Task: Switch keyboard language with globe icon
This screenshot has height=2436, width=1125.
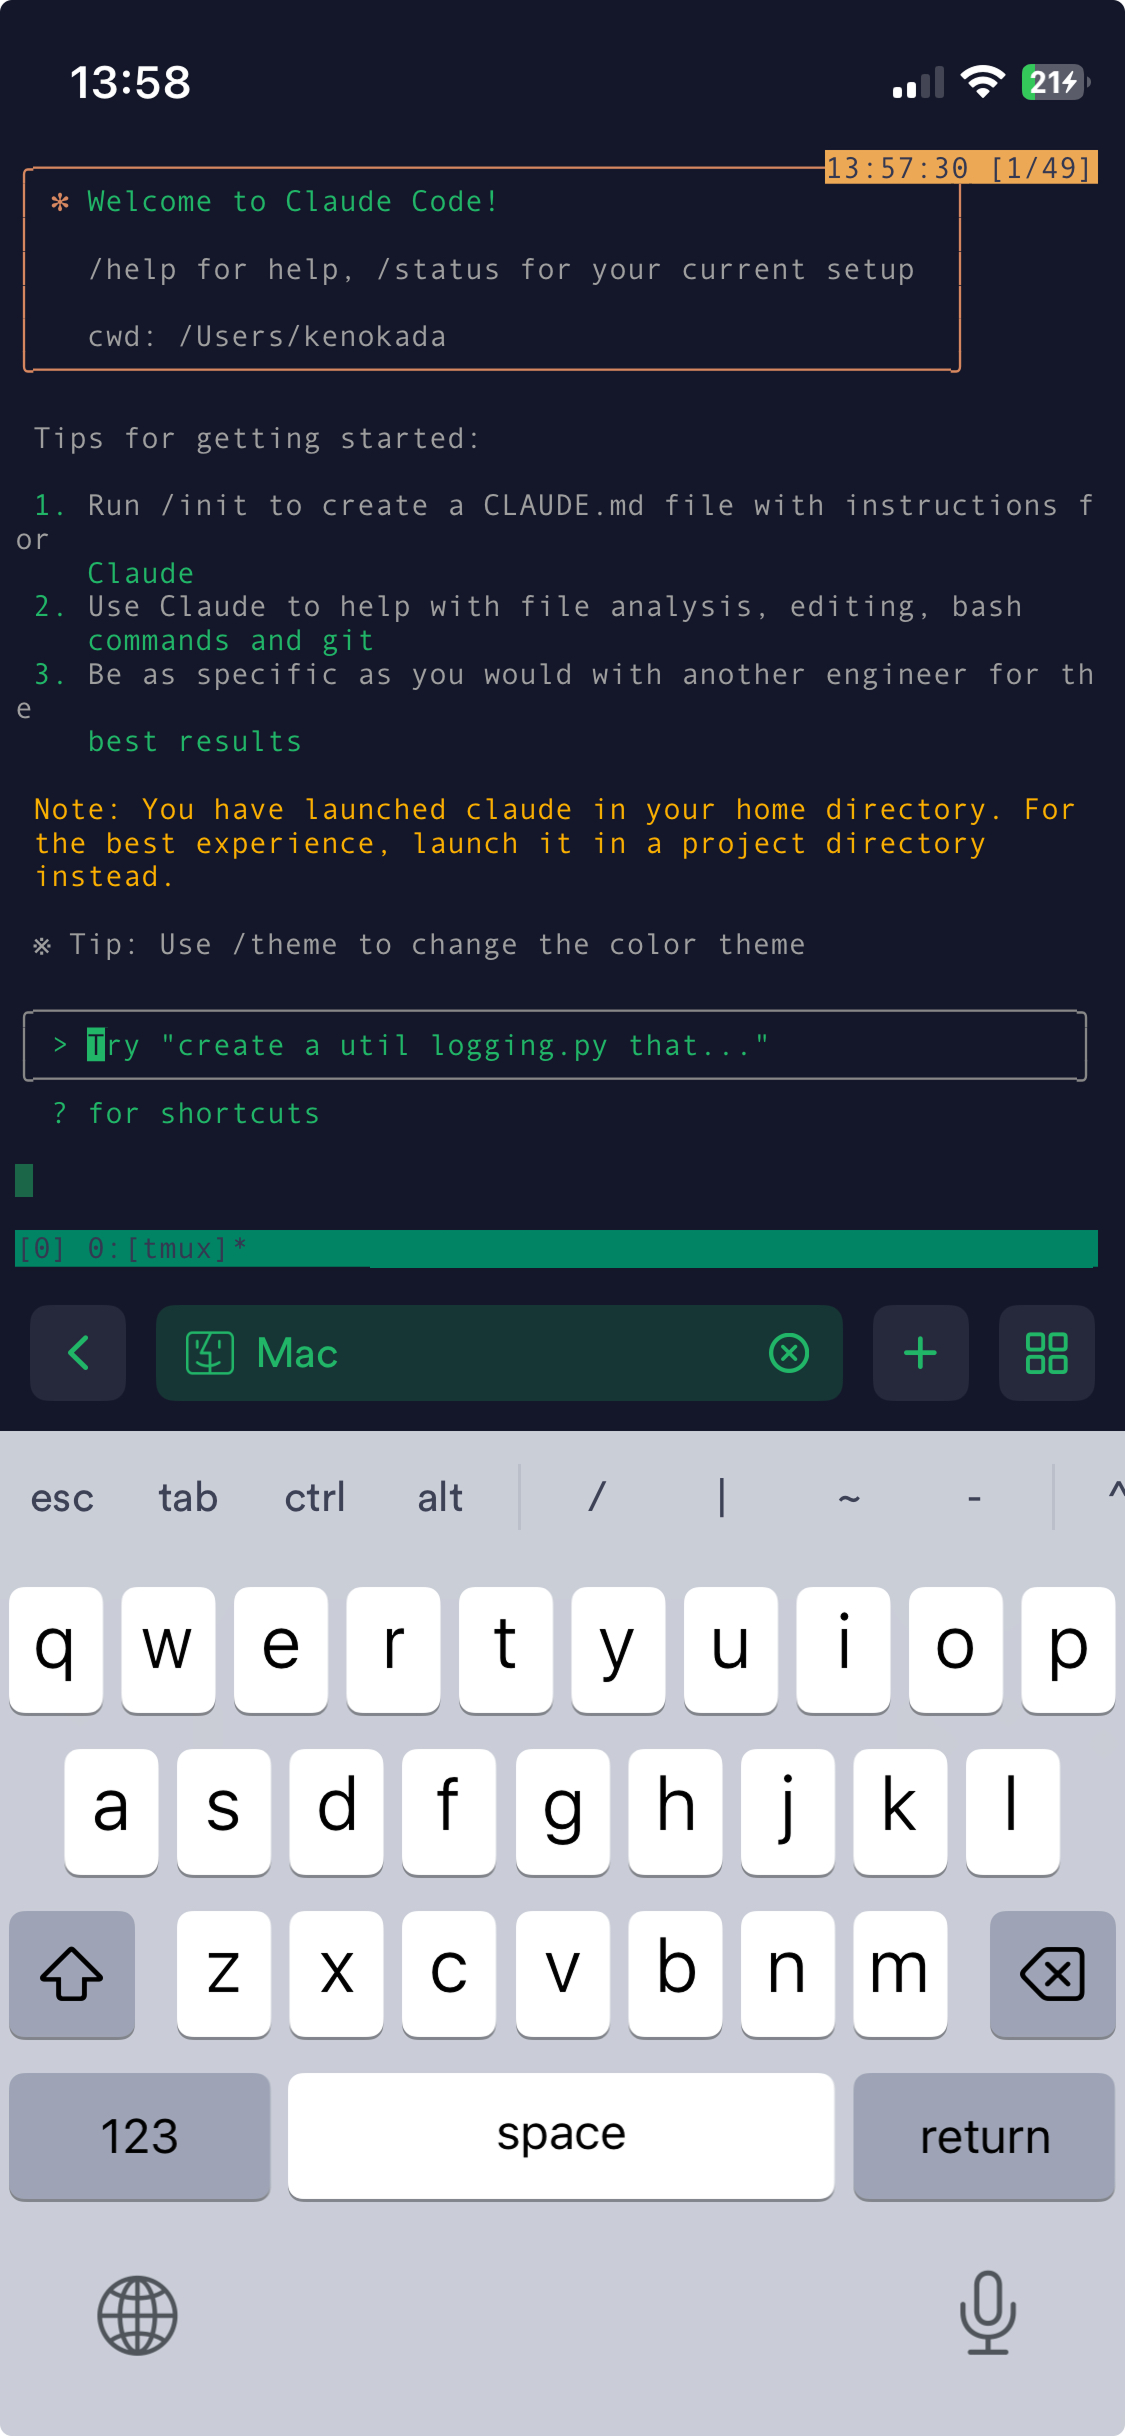Action: click(x=137, y=2315)
